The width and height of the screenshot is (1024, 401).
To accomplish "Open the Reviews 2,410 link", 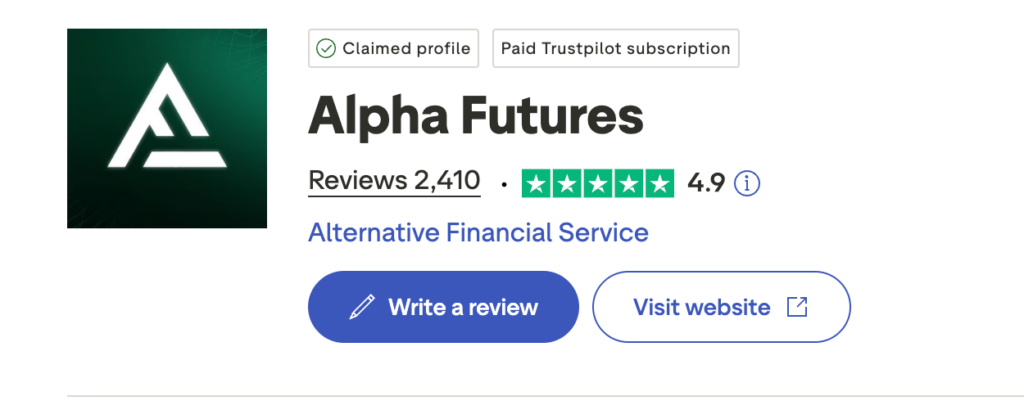I will click(394, 181).
